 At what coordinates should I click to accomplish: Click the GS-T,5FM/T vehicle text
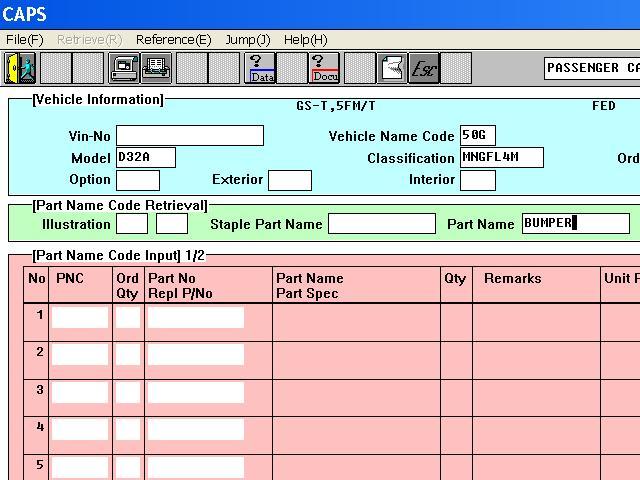click(x=336, y=106)
